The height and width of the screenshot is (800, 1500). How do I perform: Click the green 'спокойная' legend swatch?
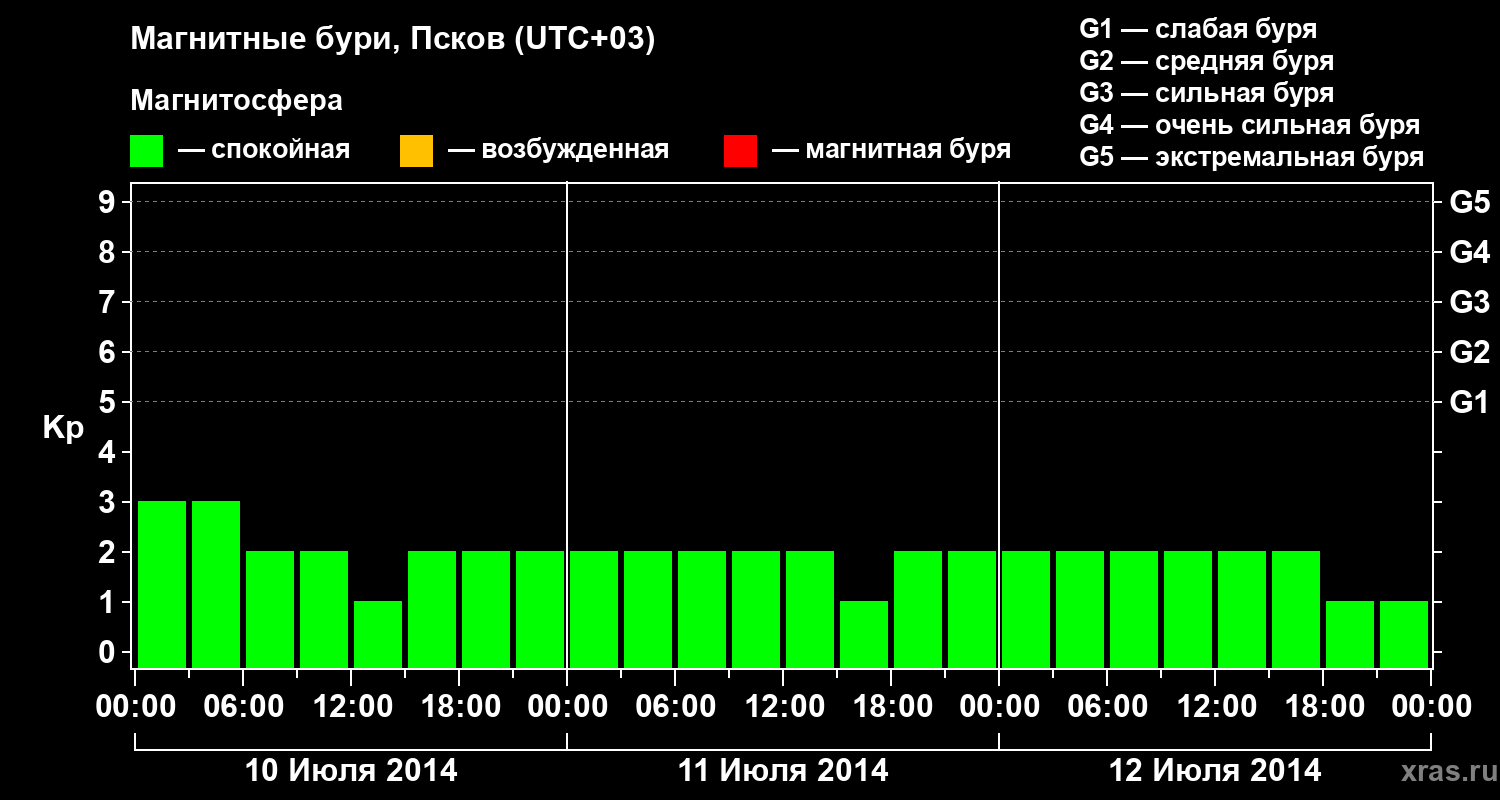tap(147, 151)
